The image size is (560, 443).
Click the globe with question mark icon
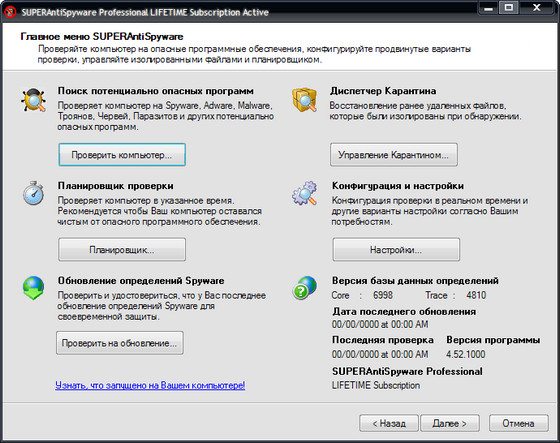[x=305, y=288]
